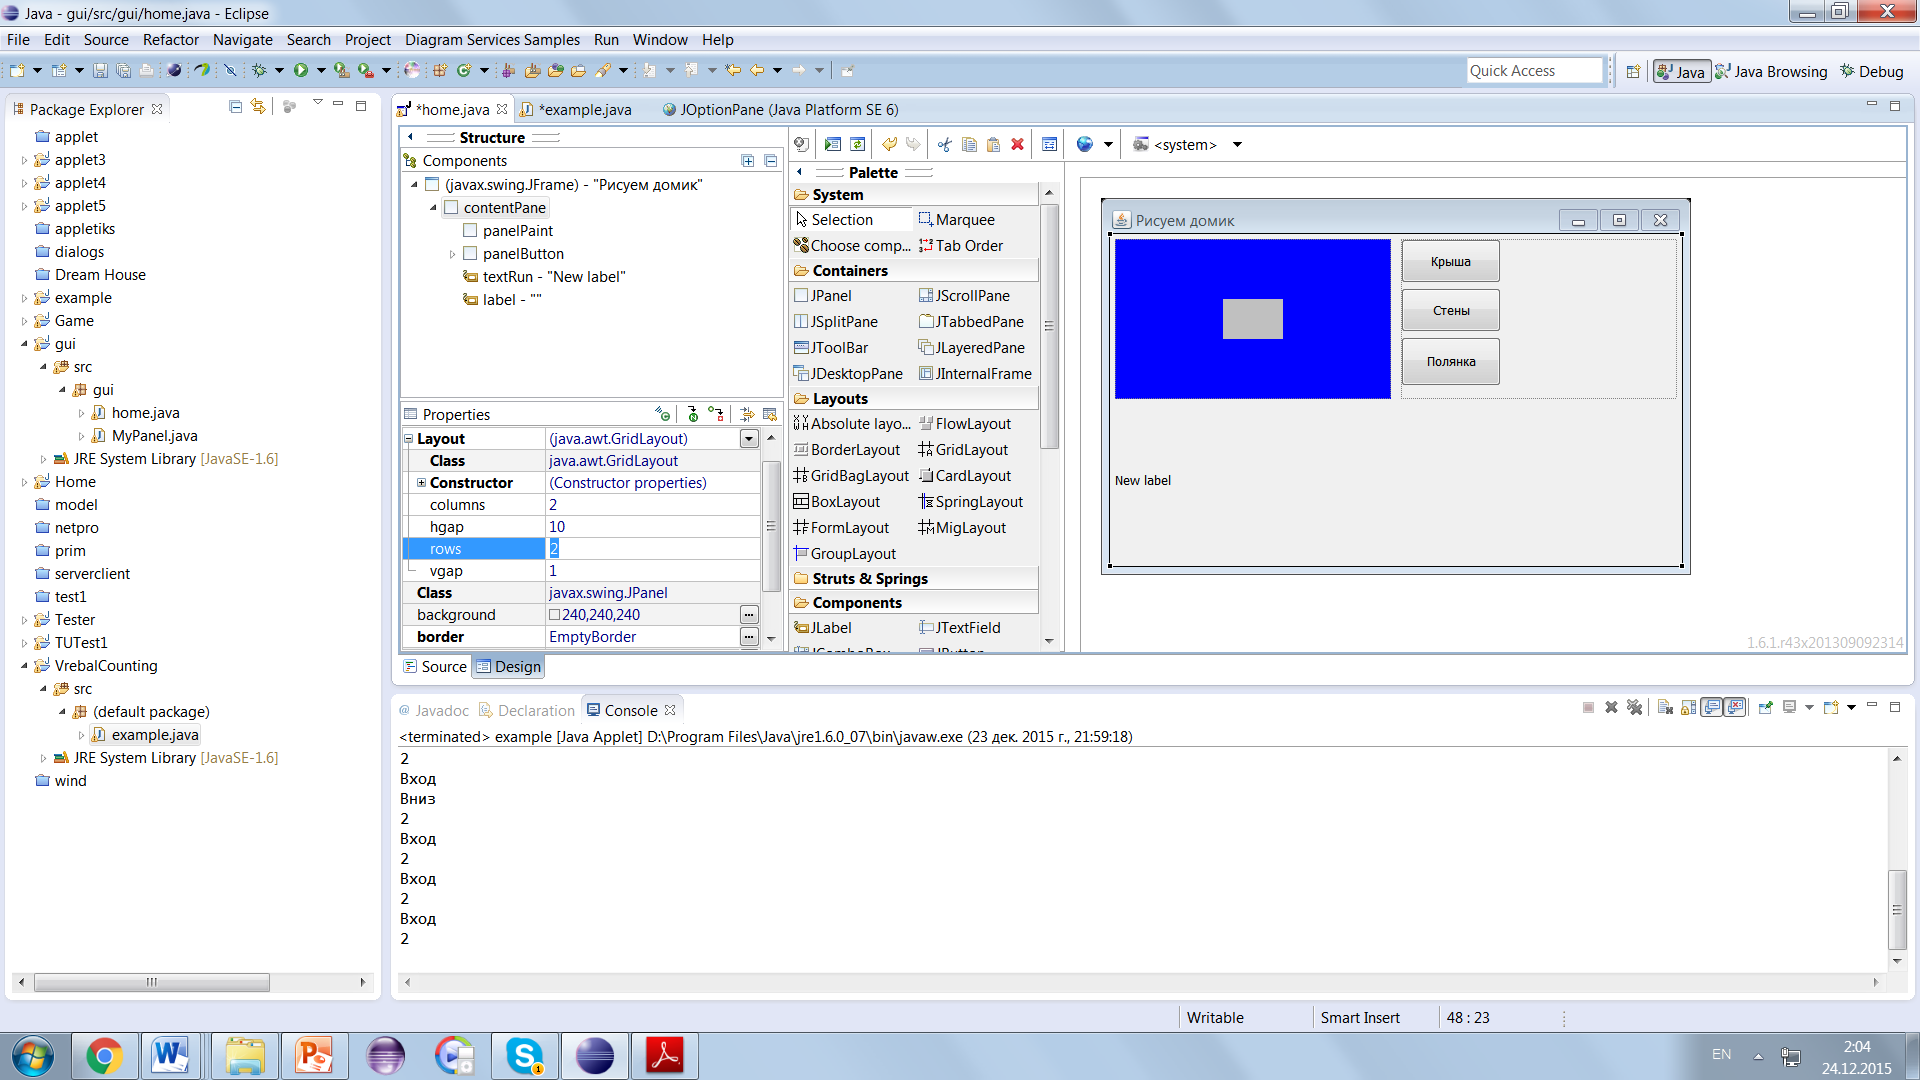
Task: Click the Debug bug icon in the main toolbar
Action: (259, 70)
